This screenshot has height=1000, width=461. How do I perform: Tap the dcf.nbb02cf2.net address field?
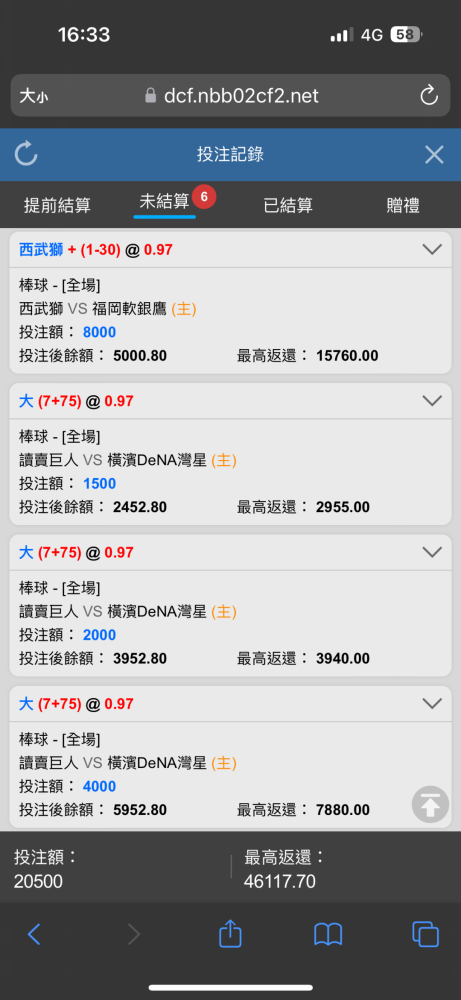tap(231, 96)
